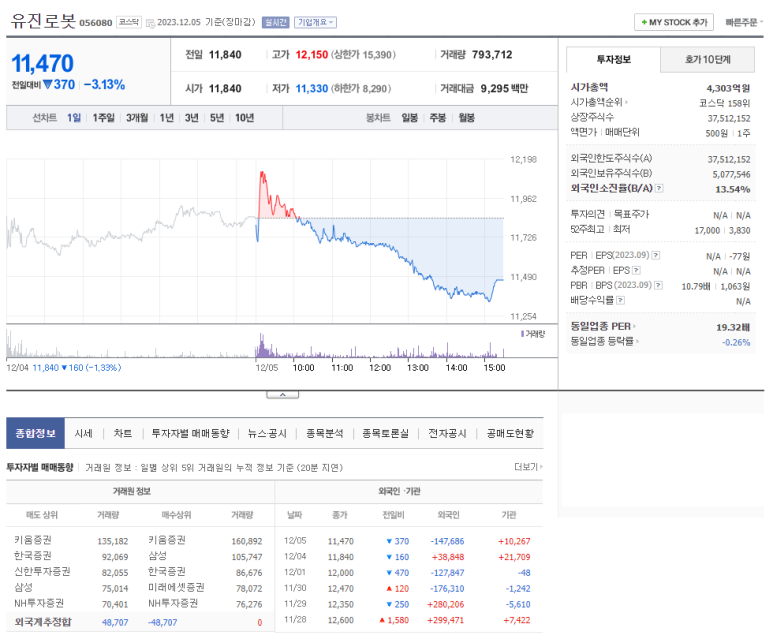Screen dimensions: 773x639
Task: Switch to 일봉 candle chart
Action: (x=410, y=118)
